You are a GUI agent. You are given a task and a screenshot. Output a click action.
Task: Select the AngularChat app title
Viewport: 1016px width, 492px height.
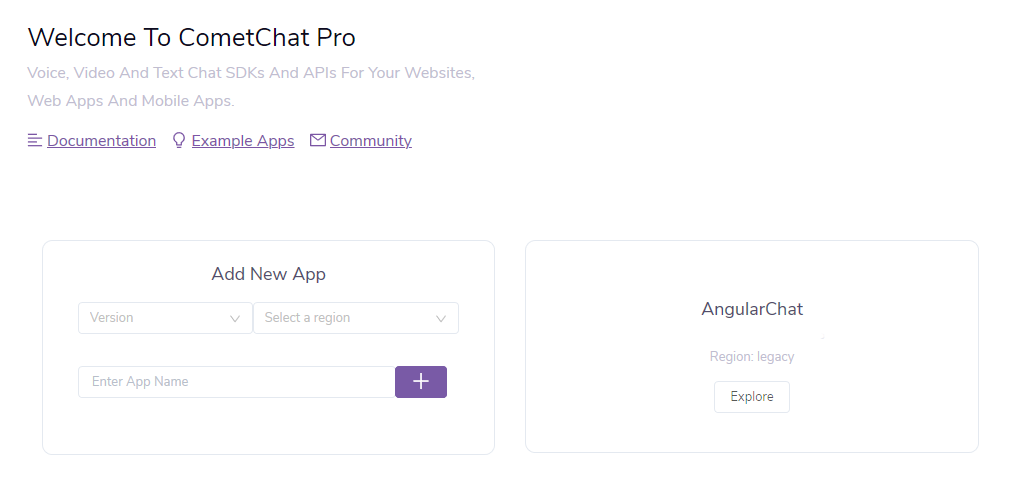click(x=752, y=309)
